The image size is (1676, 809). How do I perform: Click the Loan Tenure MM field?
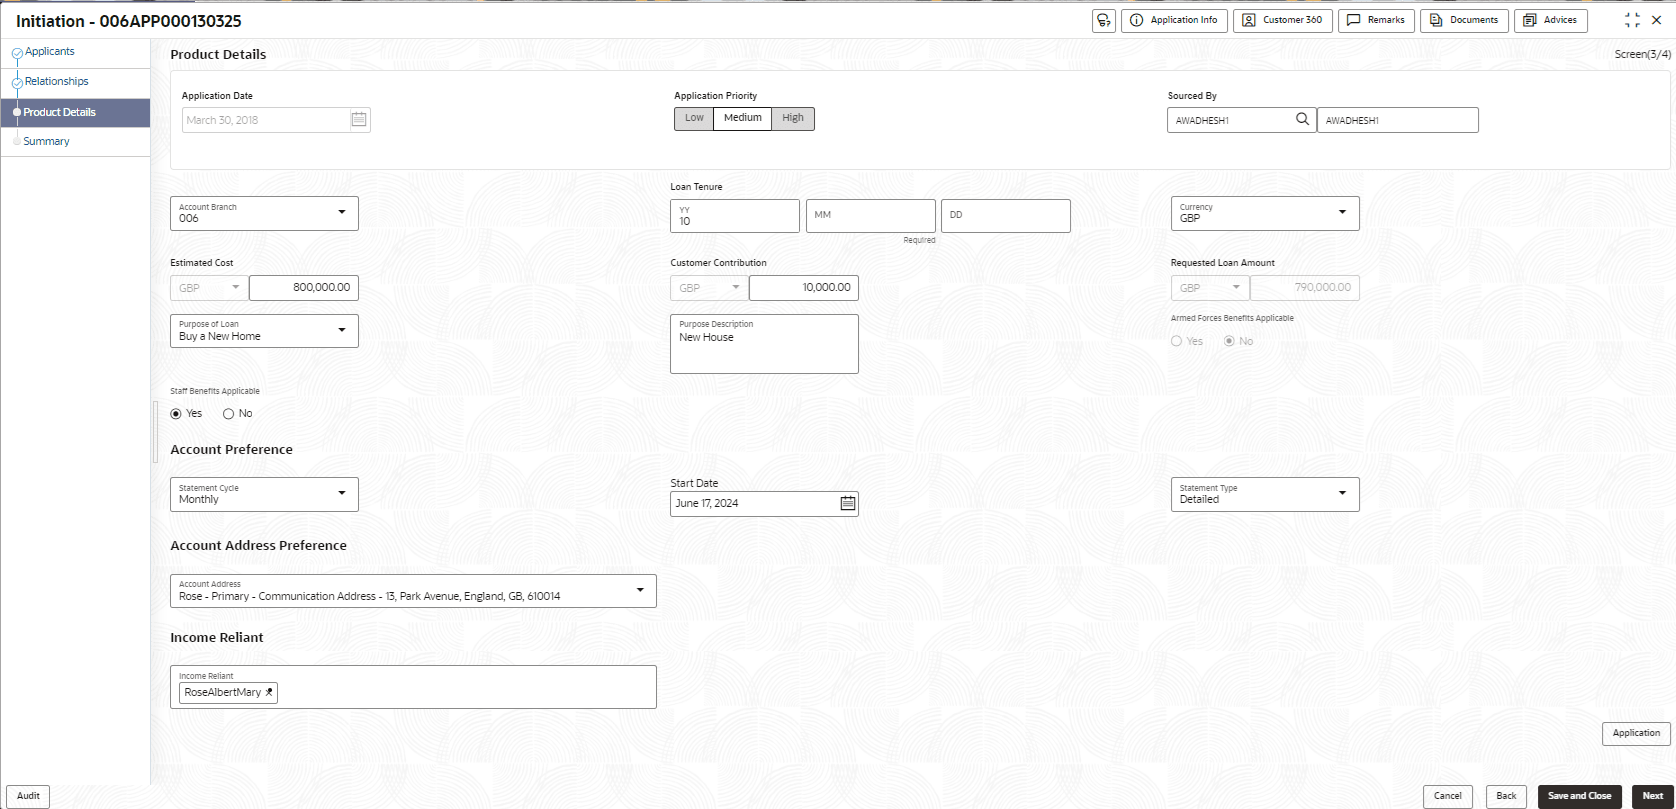870,216
